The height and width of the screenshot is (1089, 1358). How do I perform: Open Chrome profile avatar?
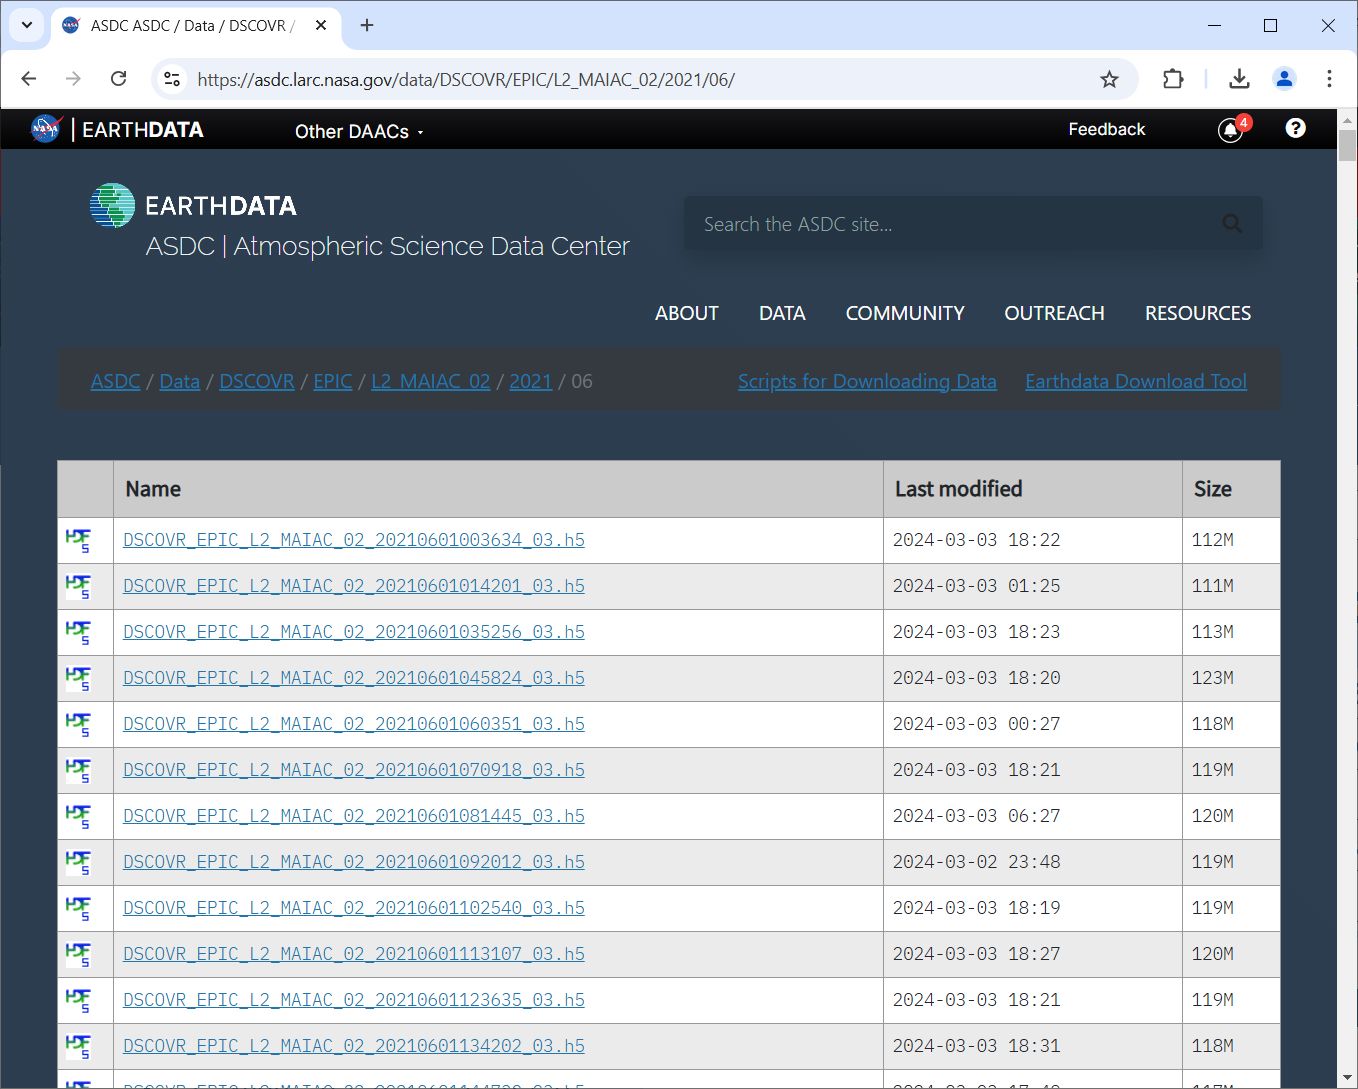1284,79
